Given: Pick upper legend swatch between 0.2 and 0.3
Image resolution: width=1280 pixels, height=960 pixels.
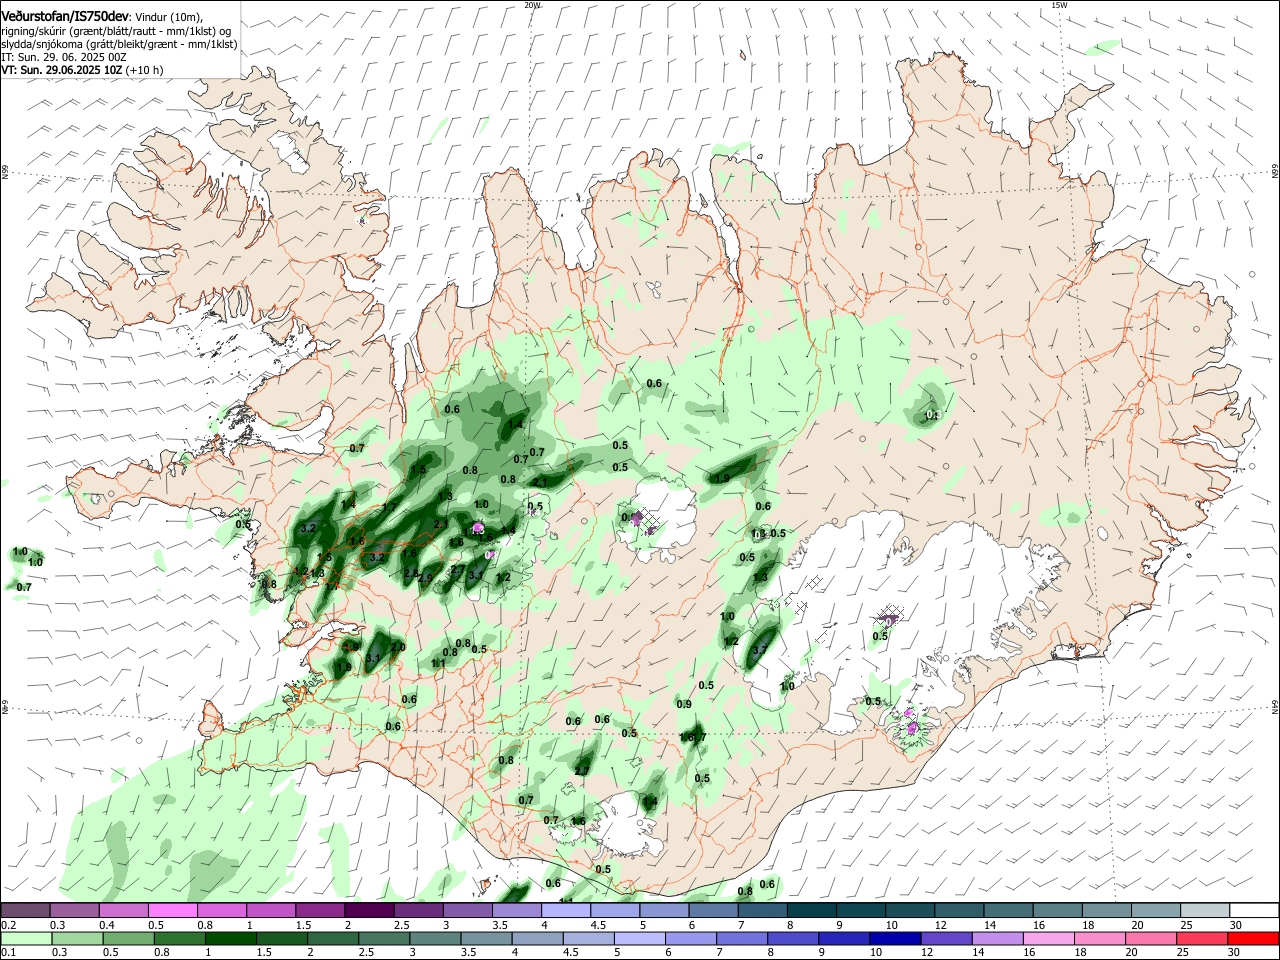Looking at the screenshot, I should pyautogui.click(x=25, y=911).
